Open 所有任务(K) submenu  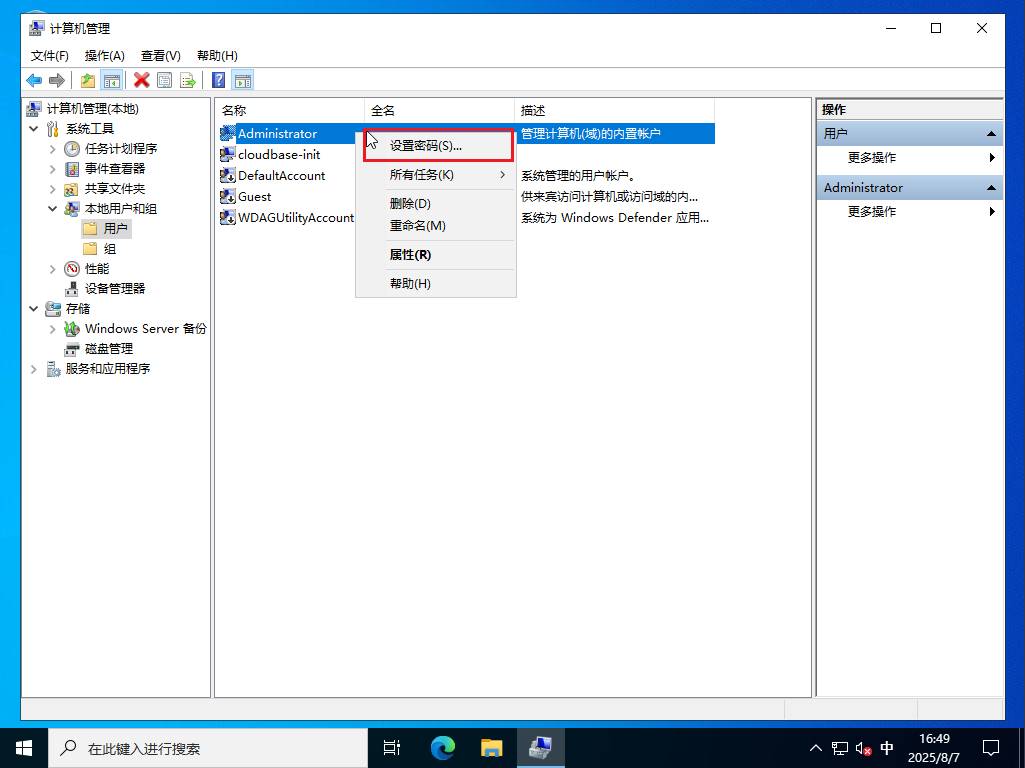[436, 175]
